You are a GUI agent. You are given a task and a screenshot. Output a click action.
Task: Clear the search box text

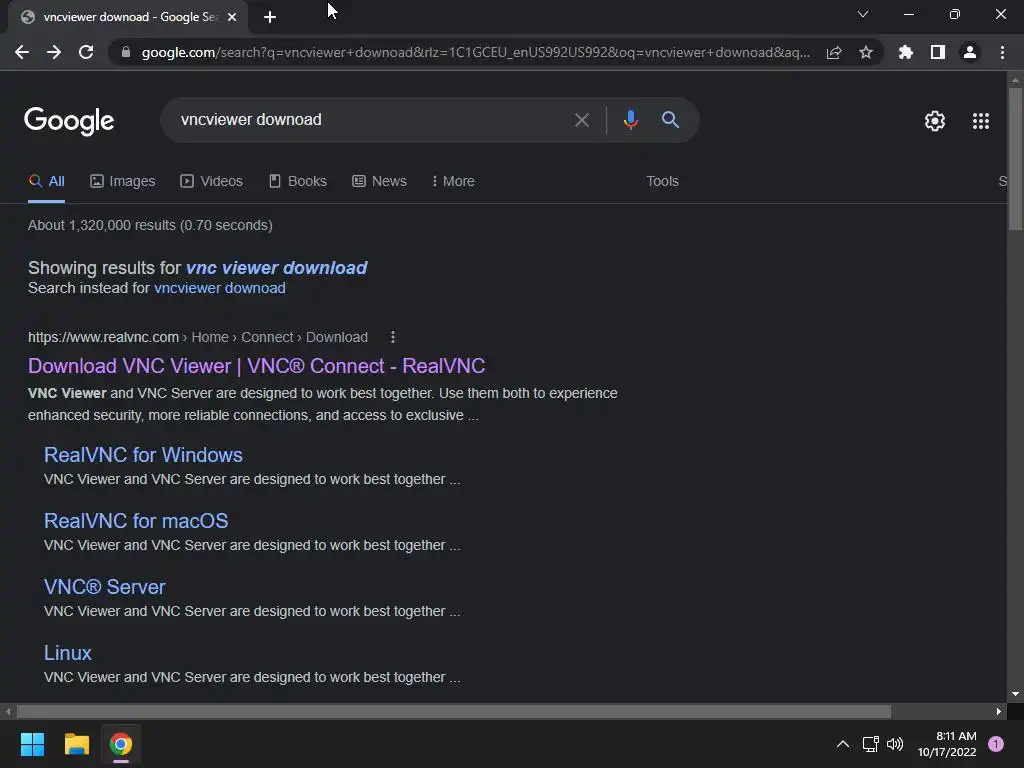581,120
